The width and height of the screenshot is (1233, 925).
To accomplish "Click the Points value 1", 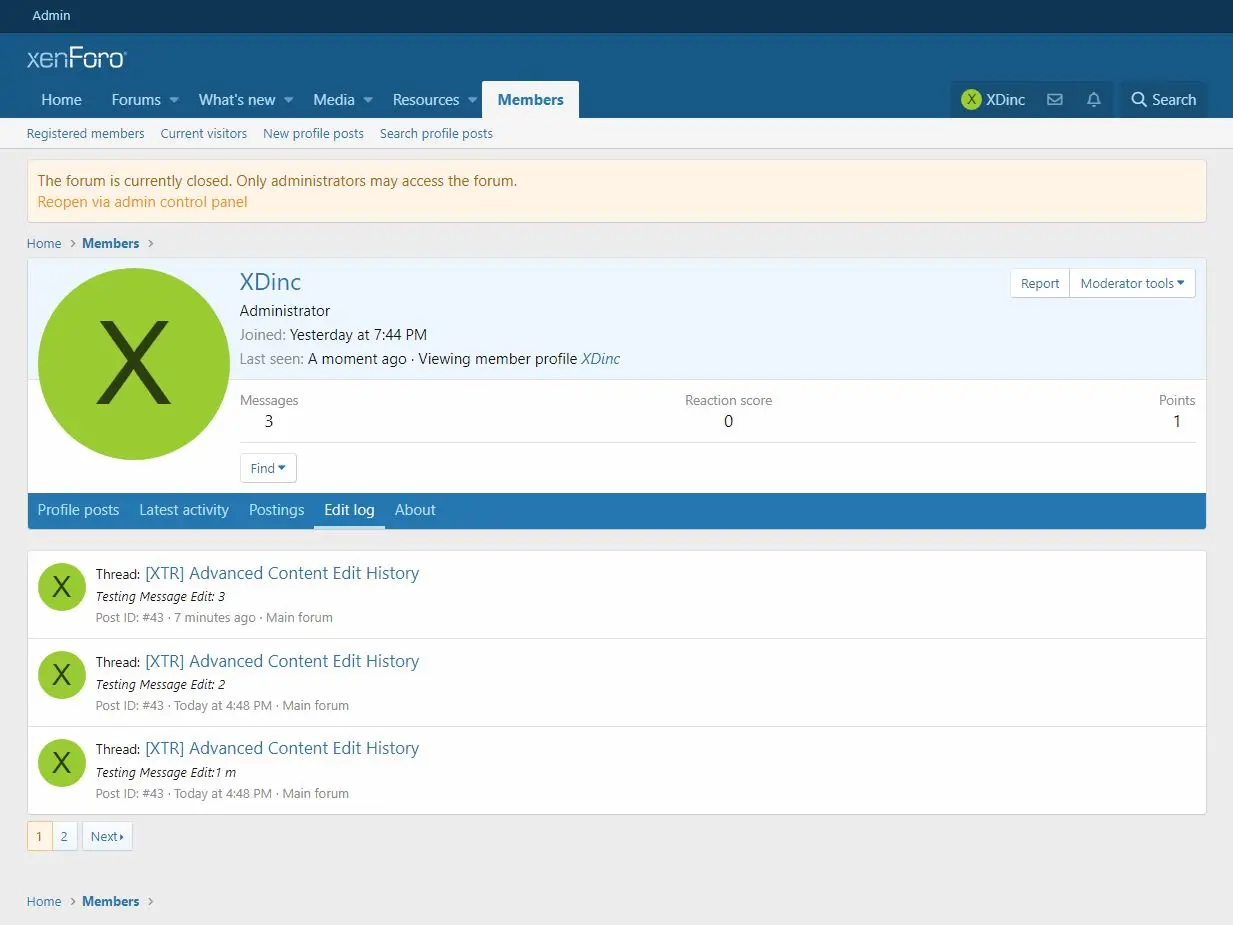I will coord(1177,421).
